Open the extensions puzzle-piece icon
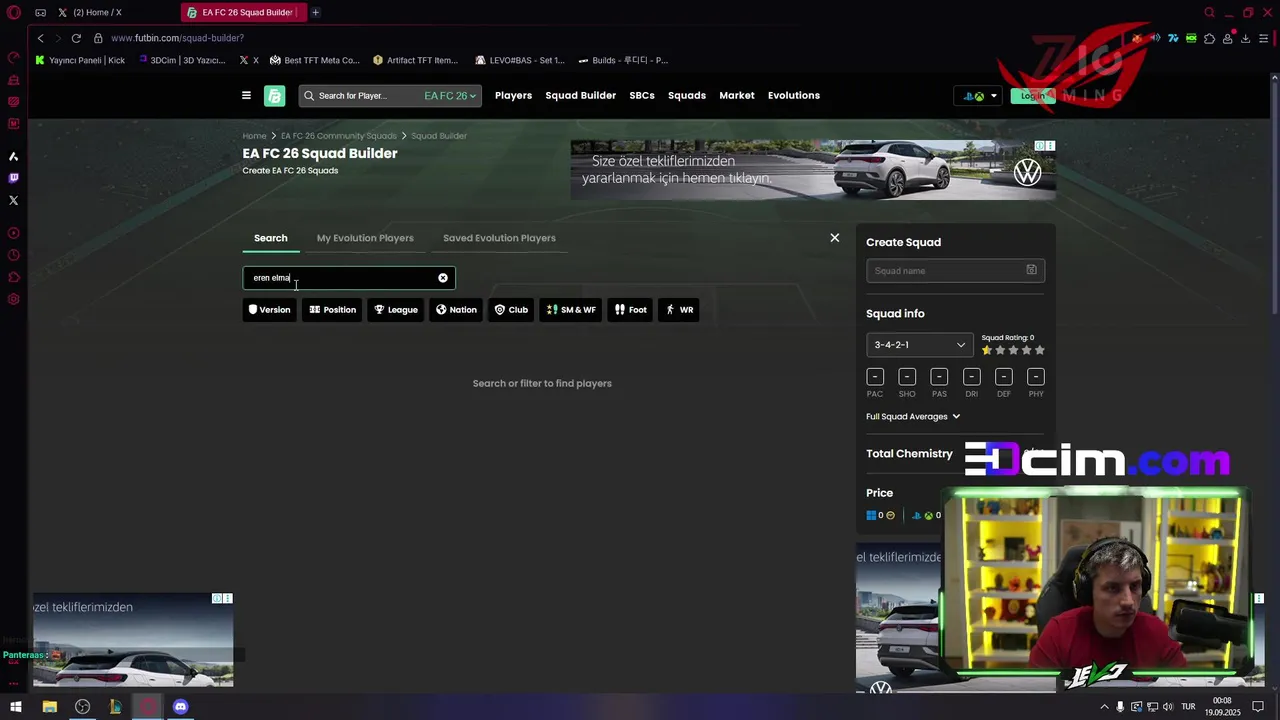Image resolution: width=1280 pixels, height=720 pixels. tap(1209, 38)
